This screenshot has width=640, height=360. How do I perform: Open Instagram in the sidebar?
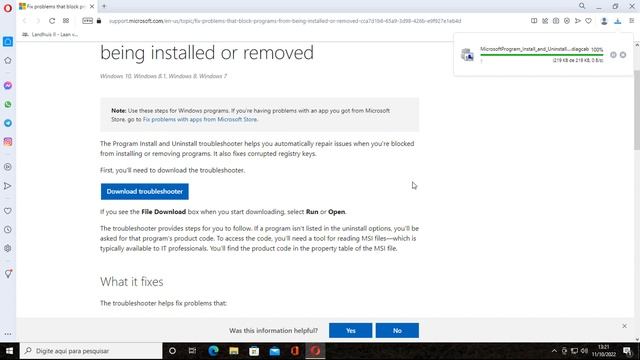8,142
